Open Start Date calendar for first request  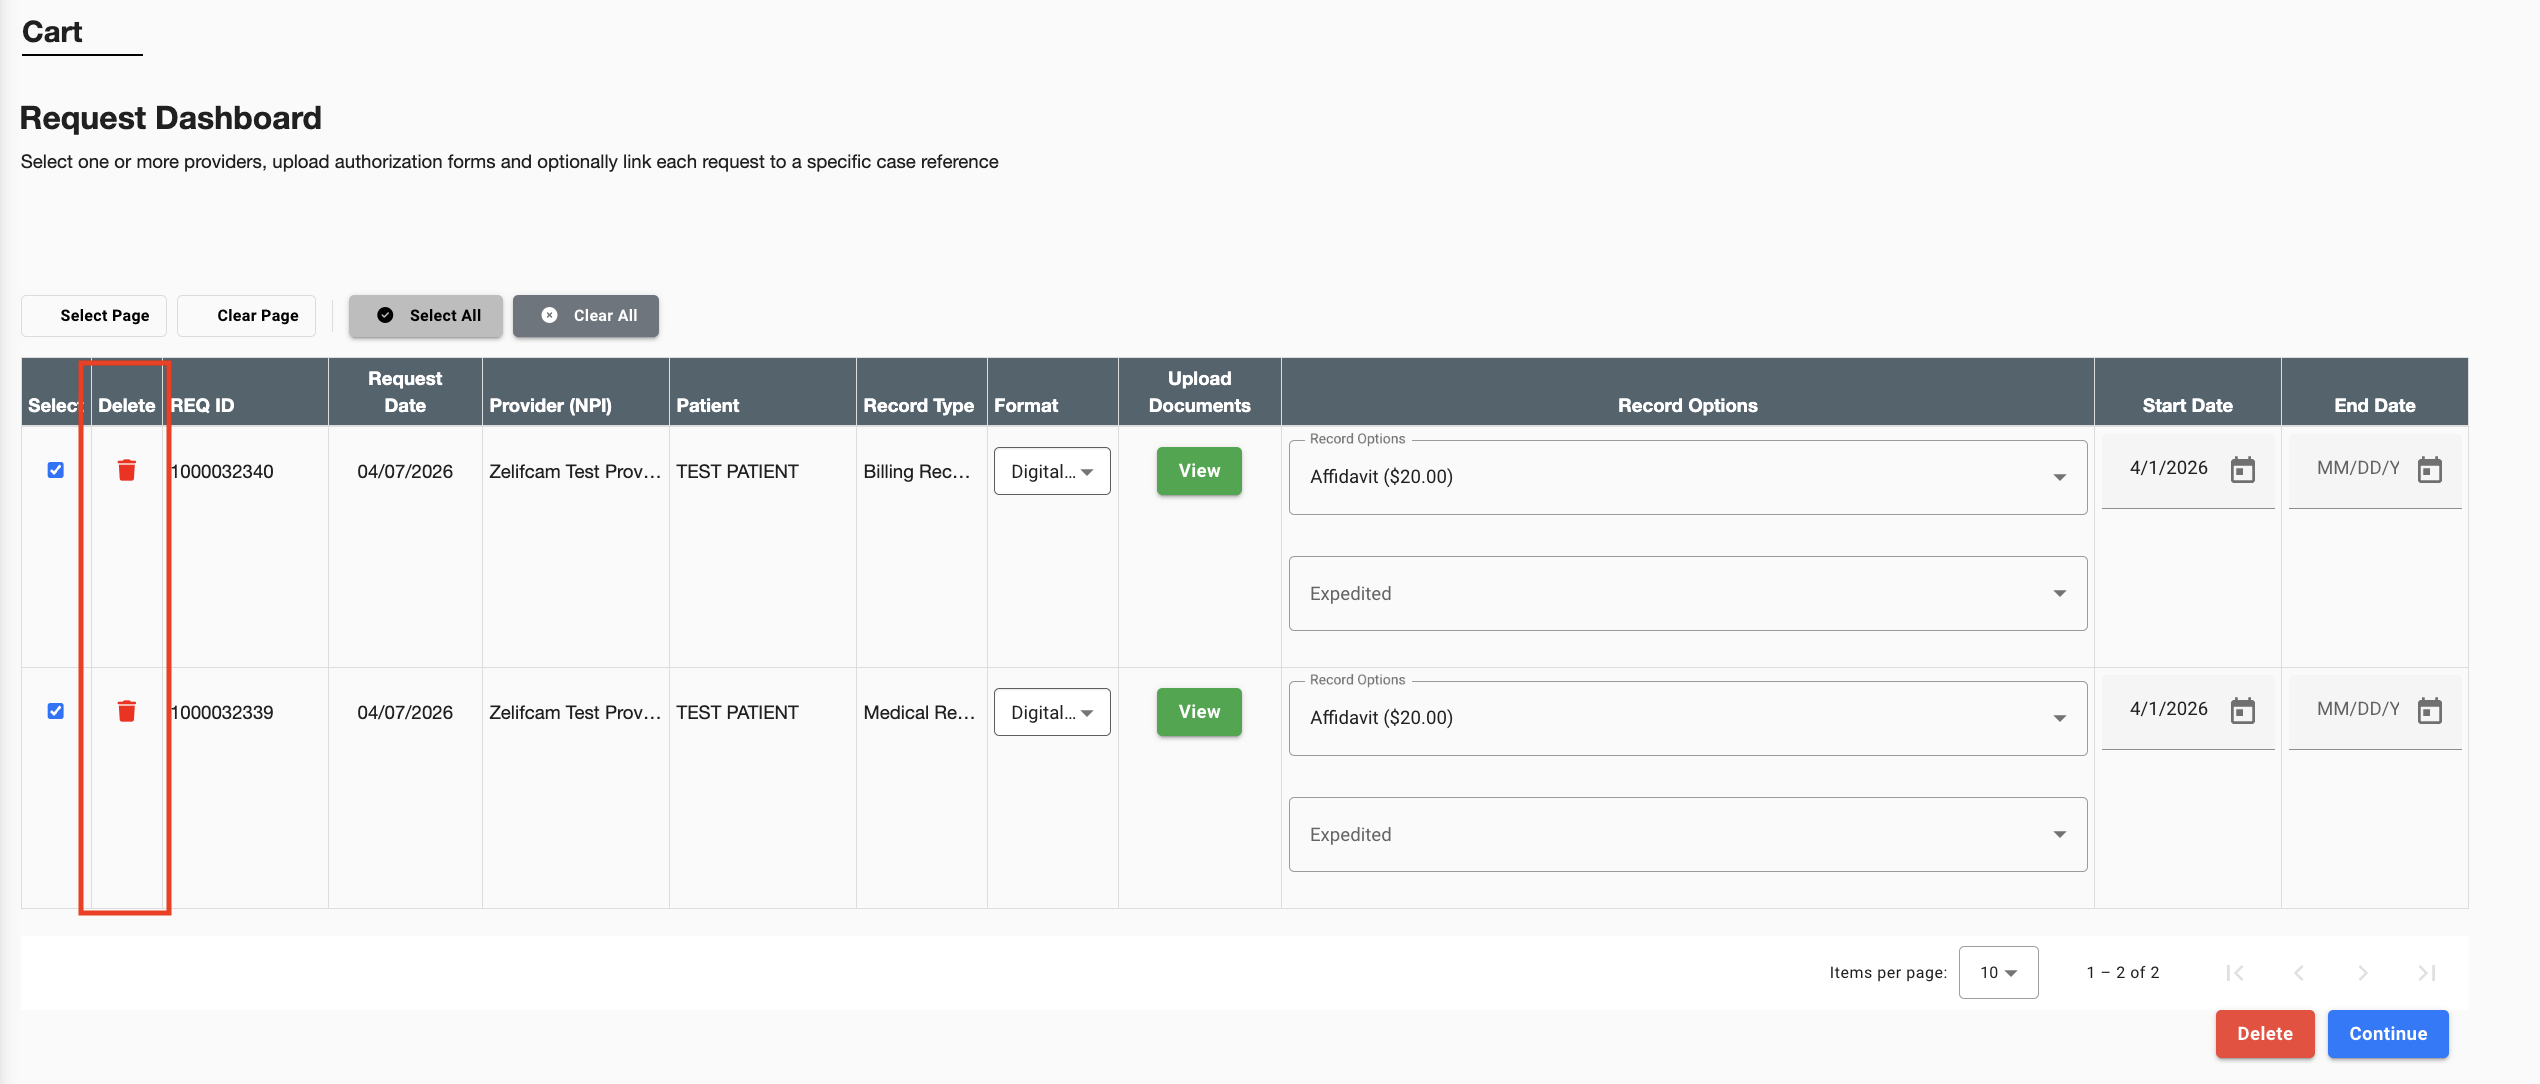(x=2243, y=469)
